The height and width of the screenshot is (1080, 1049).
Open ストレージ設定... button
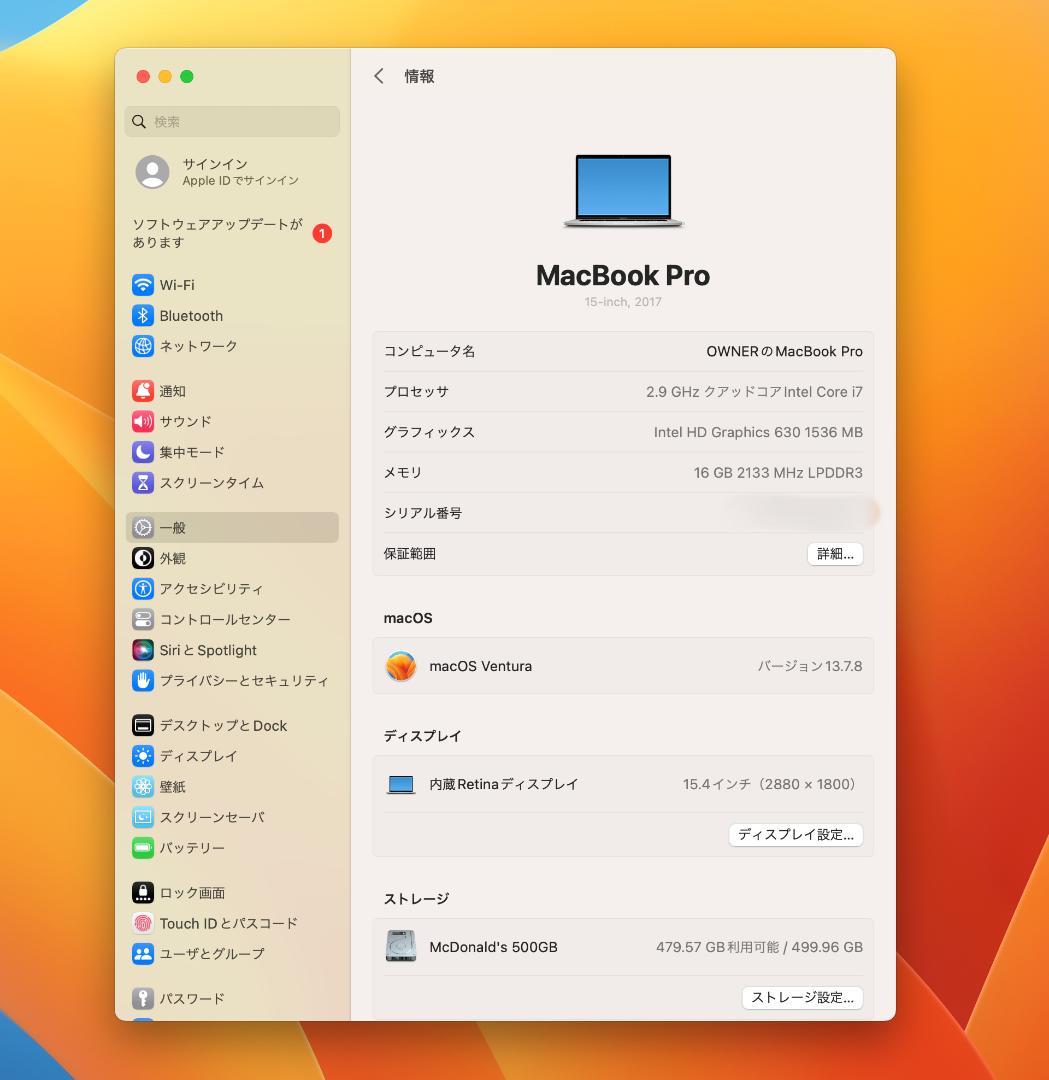(802, 997)
